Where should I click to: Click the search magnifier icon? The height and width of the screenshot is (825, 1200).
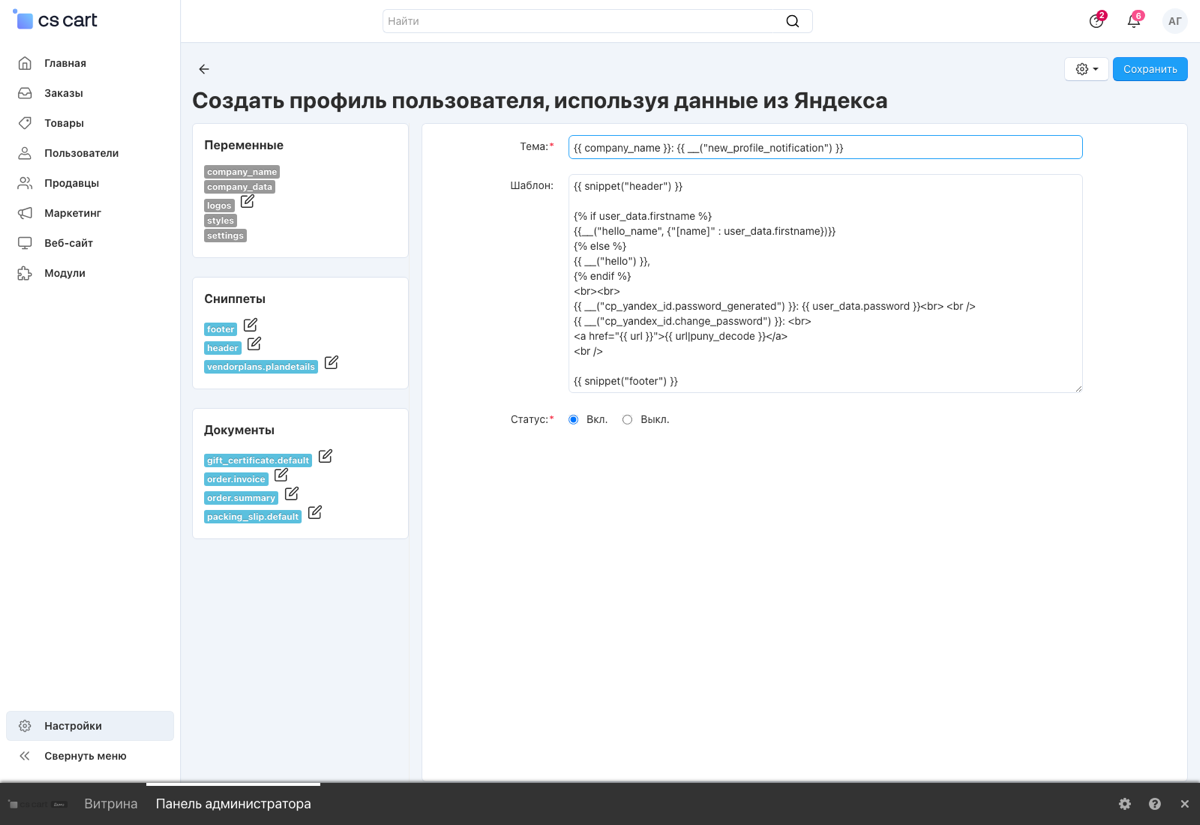click(793, 21)
